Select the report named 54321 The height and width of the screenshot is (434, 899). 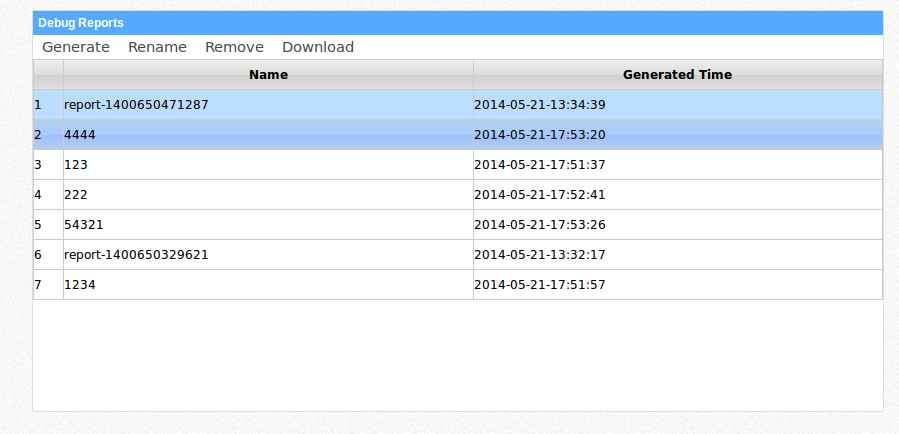pos(83,225)
